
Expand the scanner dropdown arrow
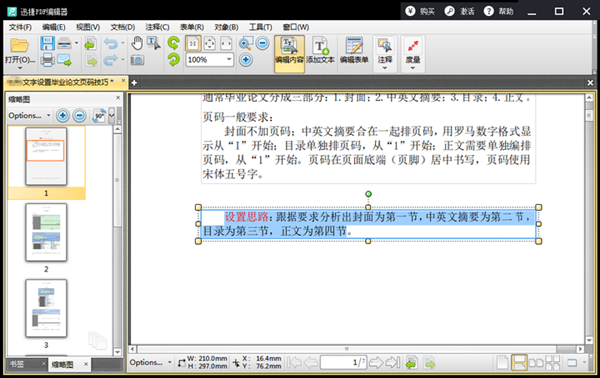click(77, 43)
